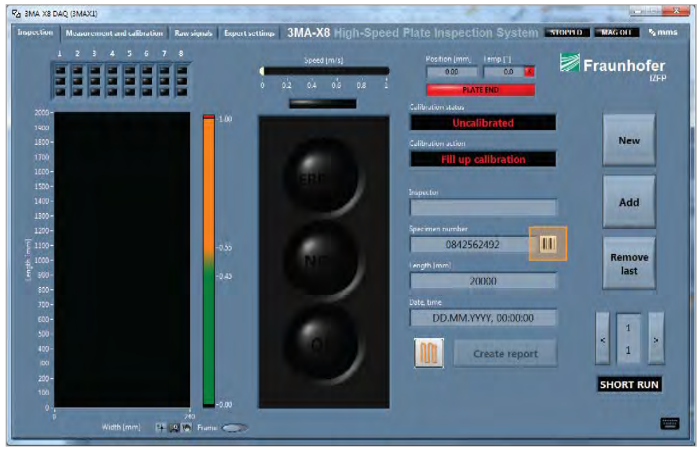Click the top LED of sensor channel 4
The height and width of the screenshot is (451, 700).
[112, 70]
